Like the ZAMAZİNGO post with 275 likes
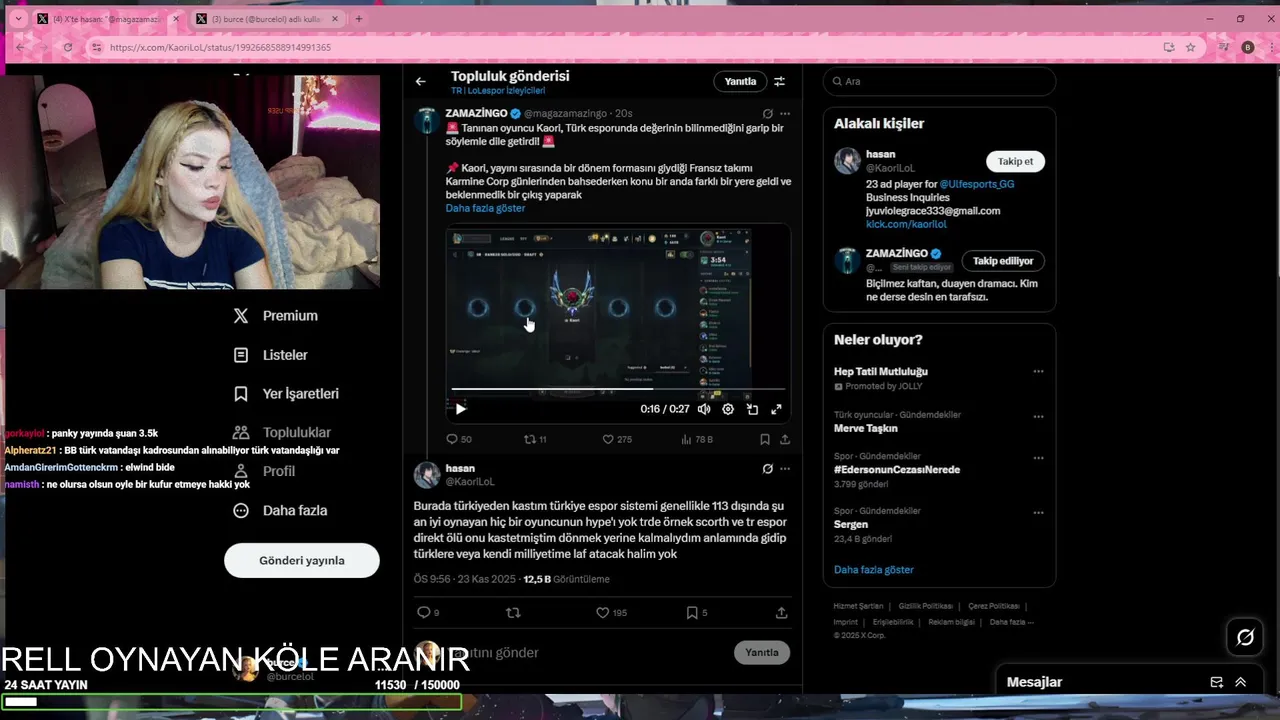 617,439
